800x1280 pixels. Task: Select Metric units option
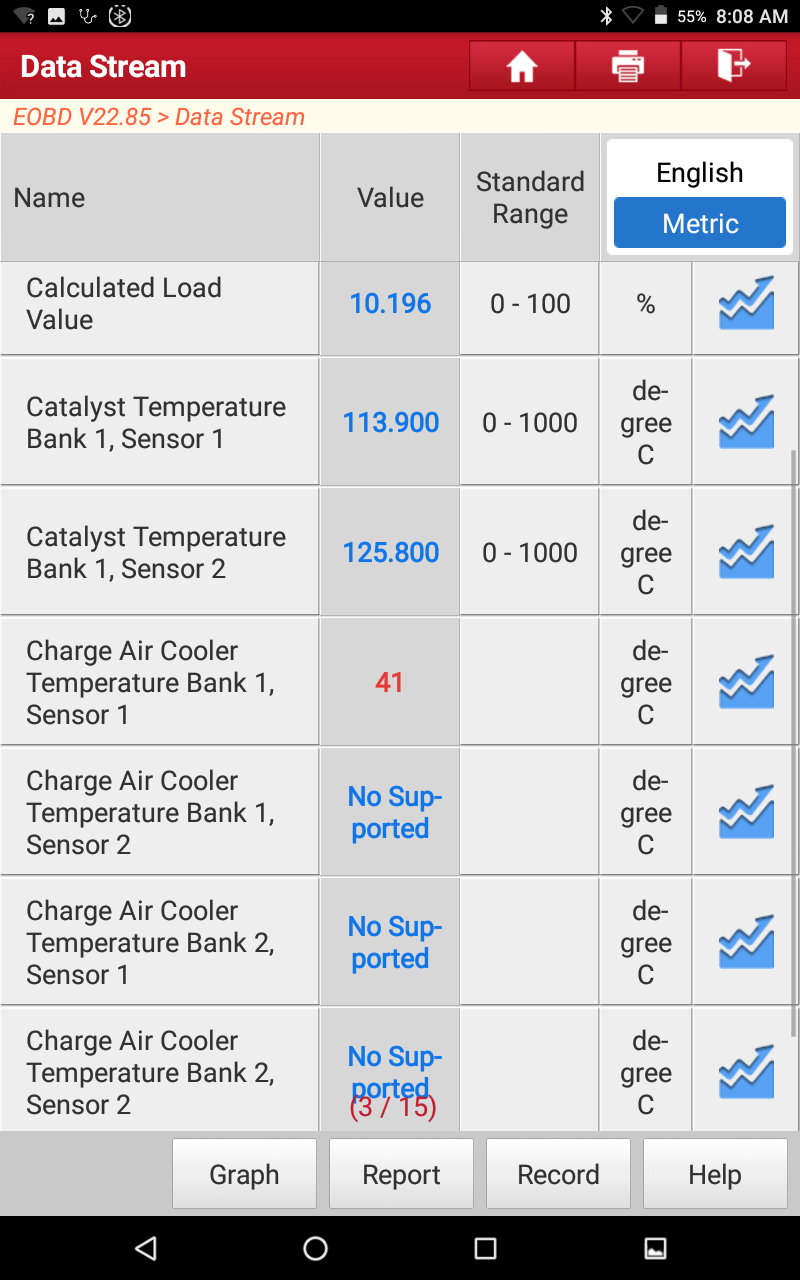(x=700, y=224)
